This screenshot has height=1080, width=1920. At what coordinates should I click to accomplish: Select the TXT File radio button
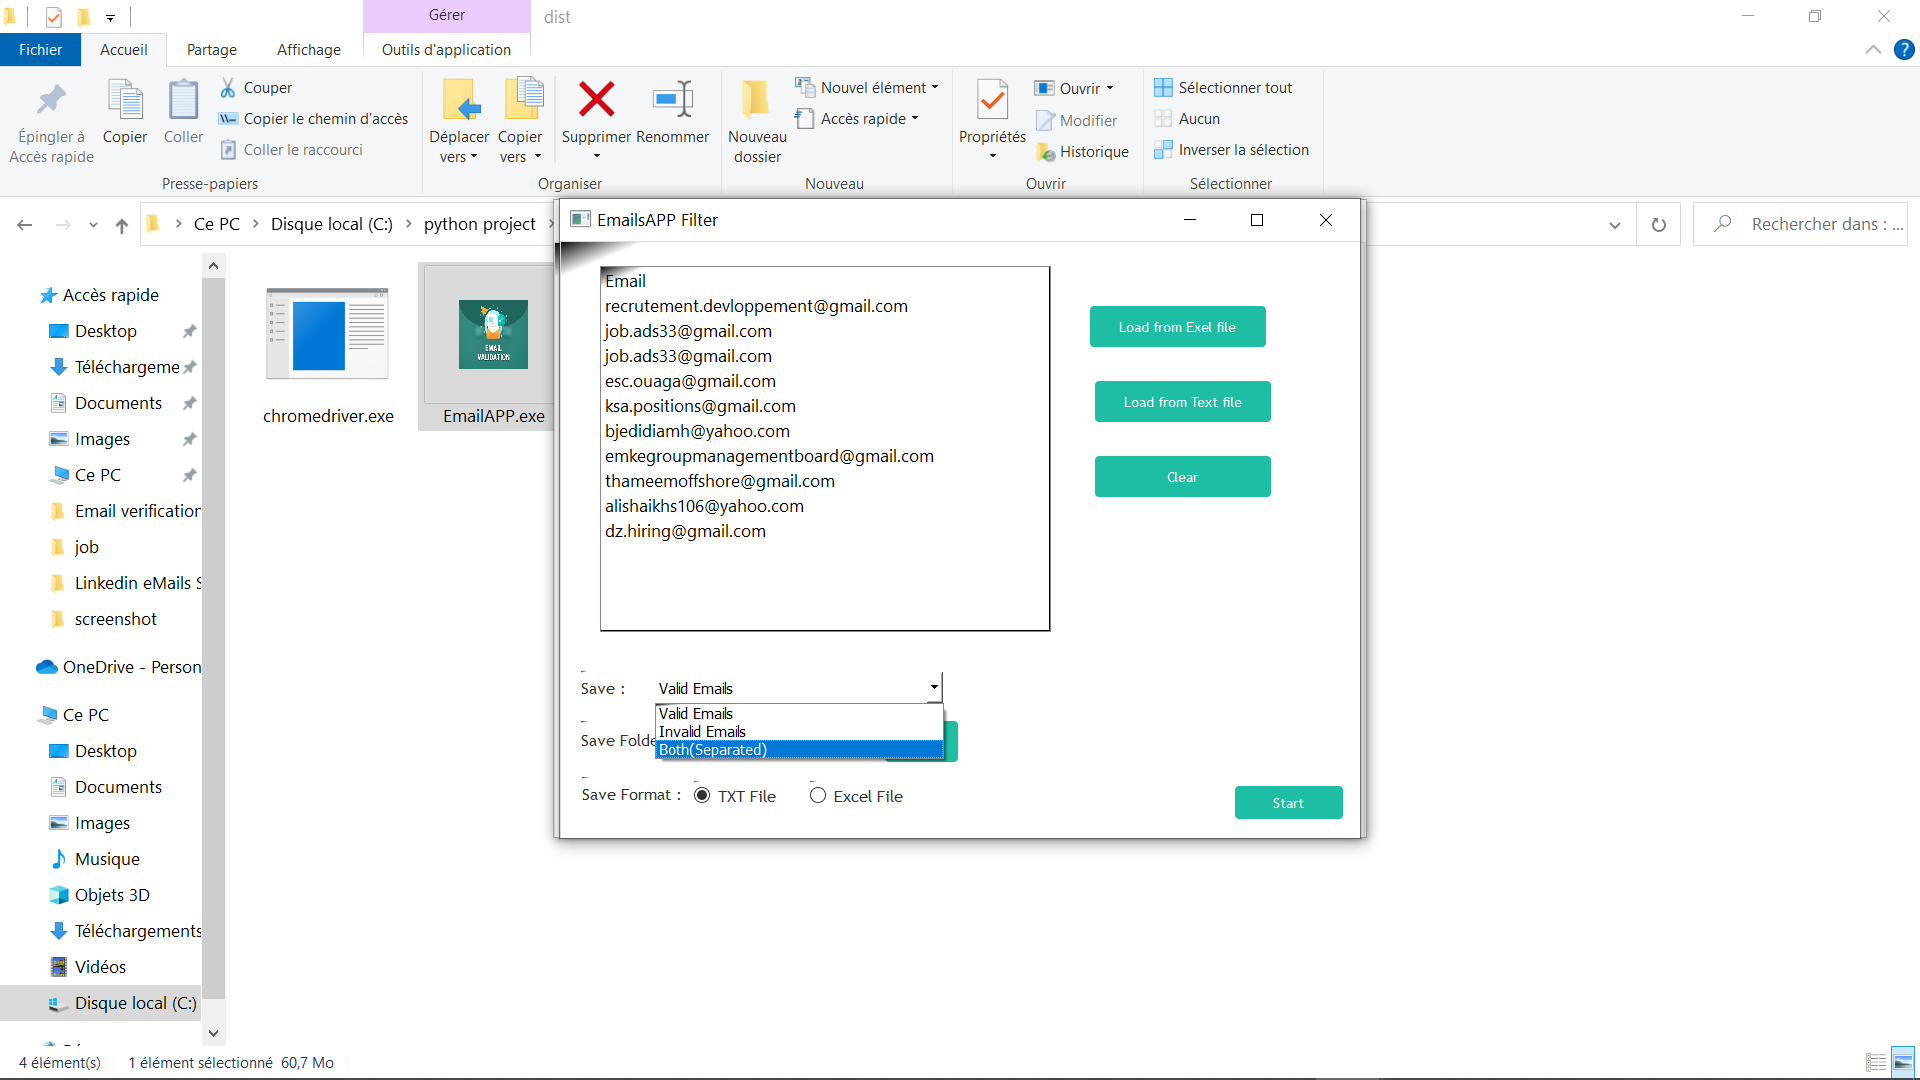point(702,796)
